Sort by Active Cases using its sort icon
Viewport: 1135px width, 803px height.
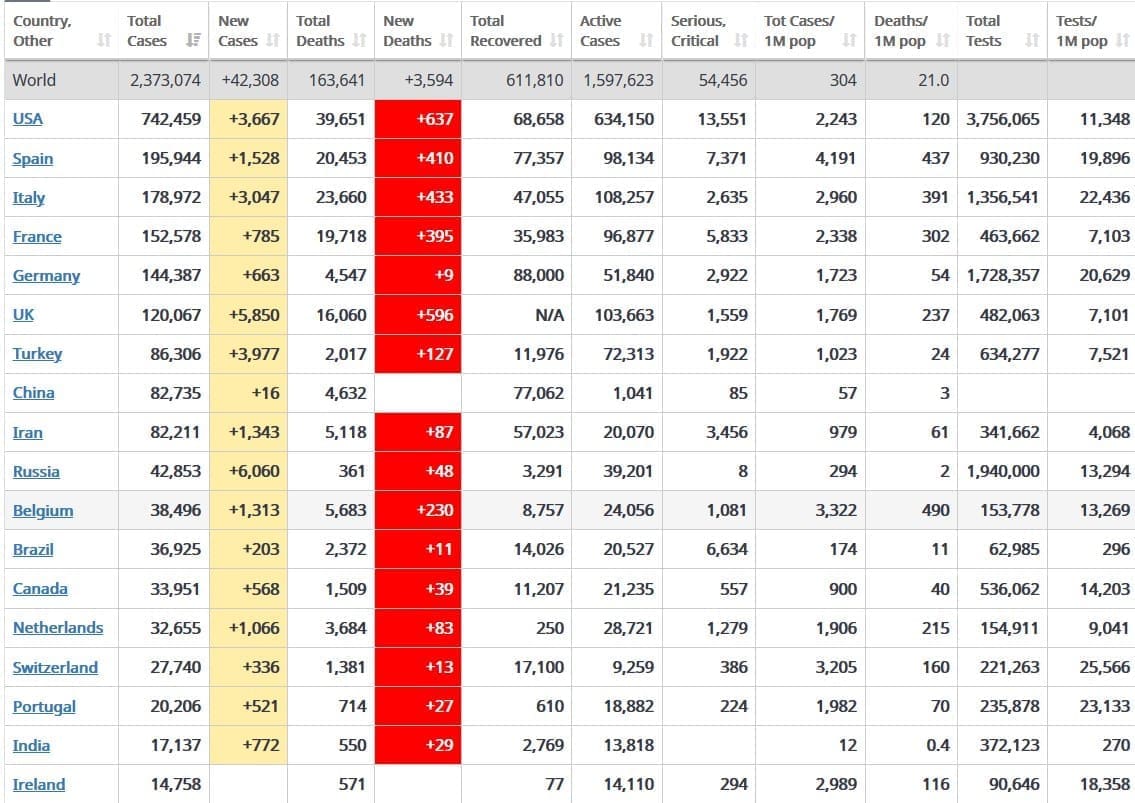click(646, 41)
